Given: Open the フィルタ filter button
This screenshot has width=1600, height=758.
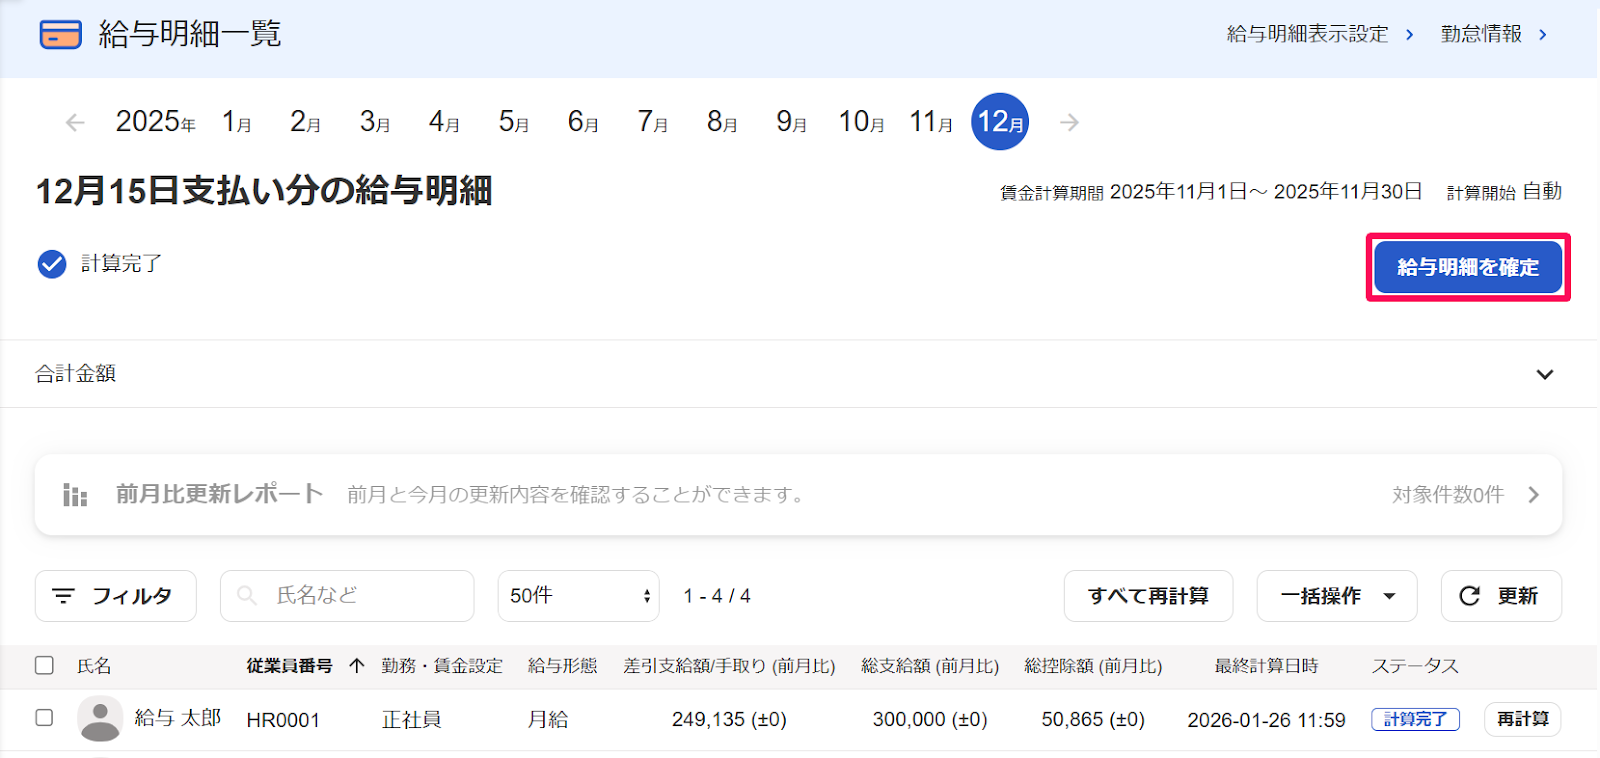Looking at the screenshot, I should pos(116,596).
